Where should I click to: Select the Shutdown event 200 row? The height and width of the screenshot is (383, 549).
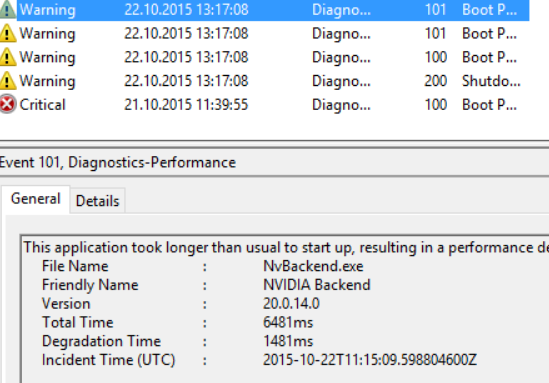pos(264,81)
